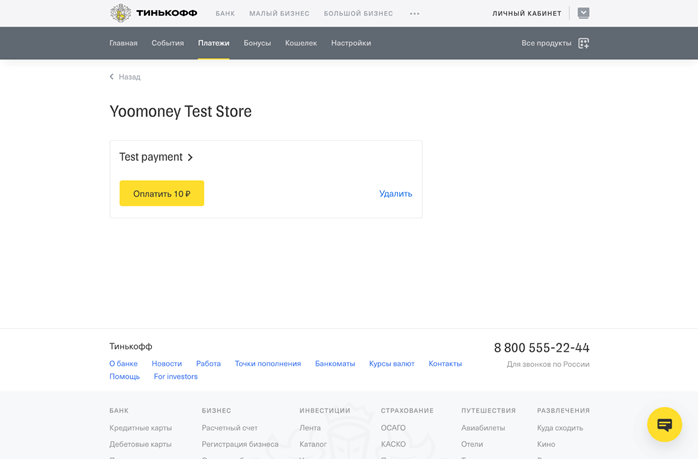Viewport: 698px width, 459px height.
Task: Open the three-dots more menu
Action: [x=415, y=14]
